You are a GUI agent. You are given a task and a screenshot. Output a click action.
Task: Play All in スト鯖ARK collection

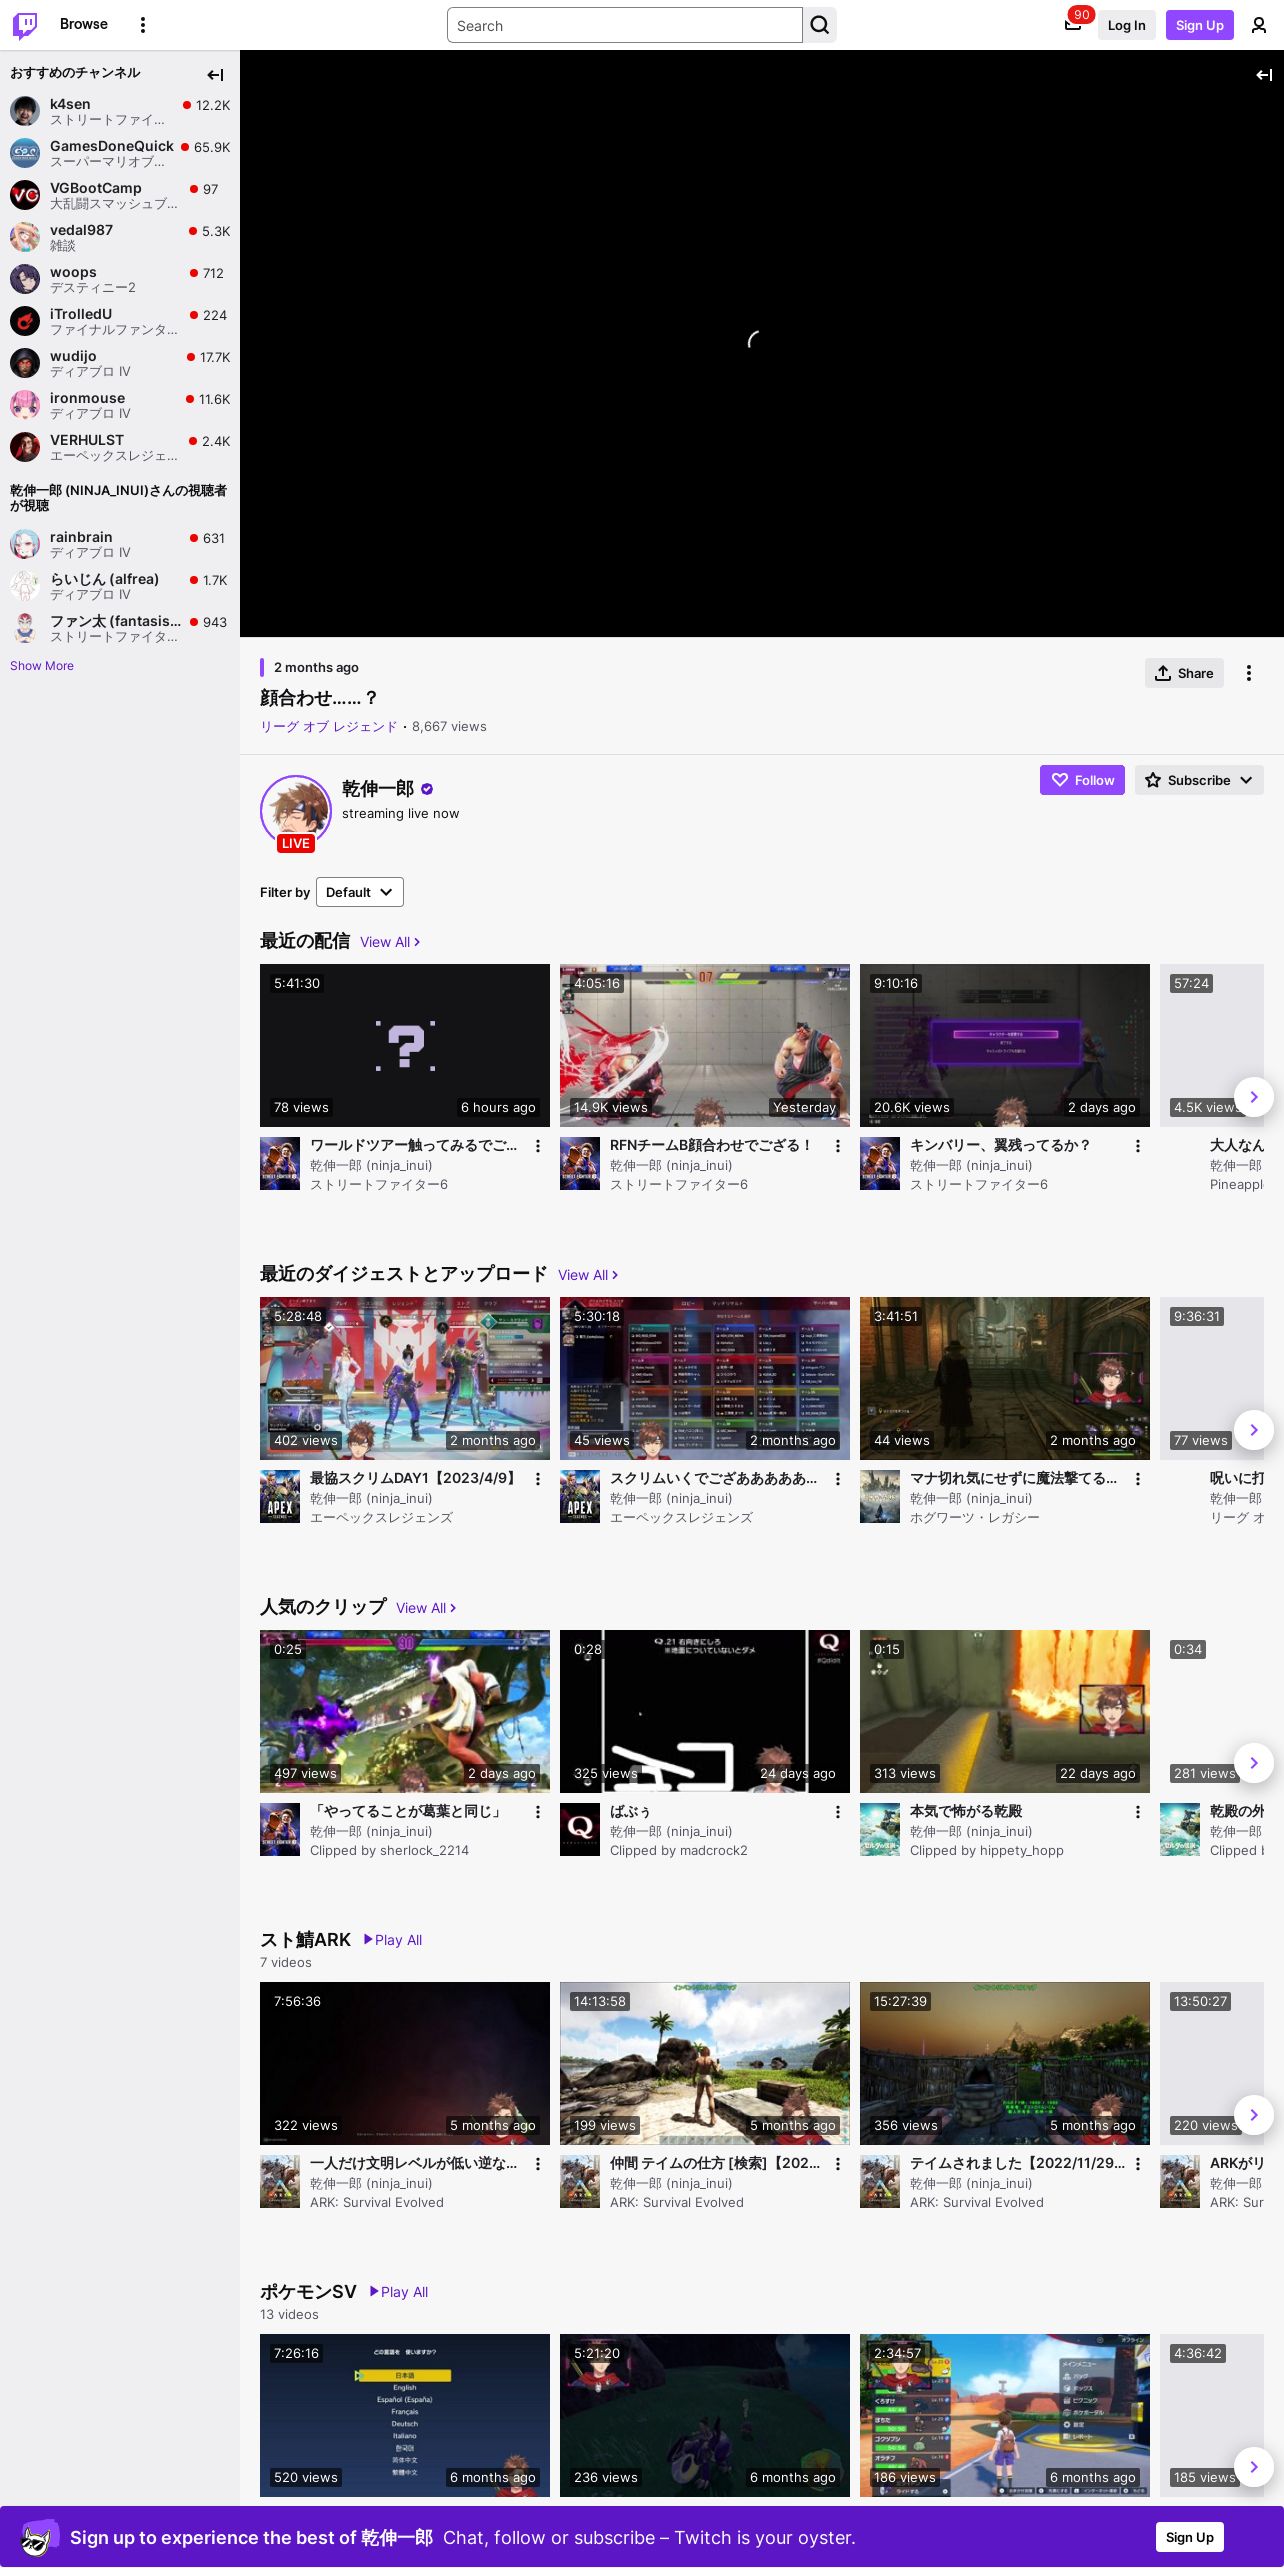click(x=393, y=1940)
